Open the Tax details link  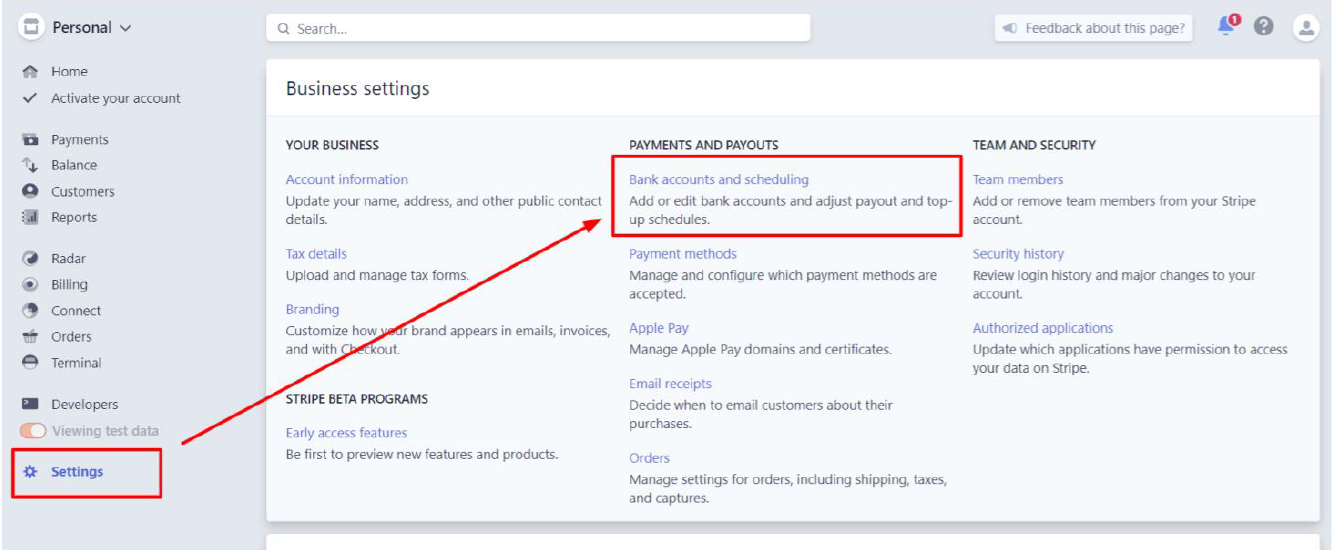[316, 254]
